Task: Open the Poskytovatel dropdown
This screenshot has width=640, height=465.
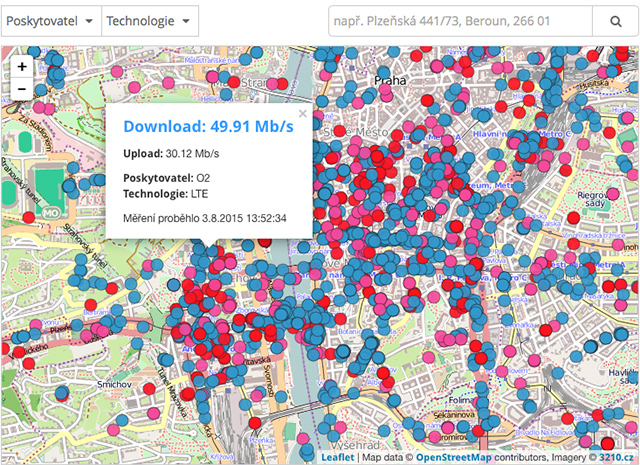Action: (x=51, y=21)
